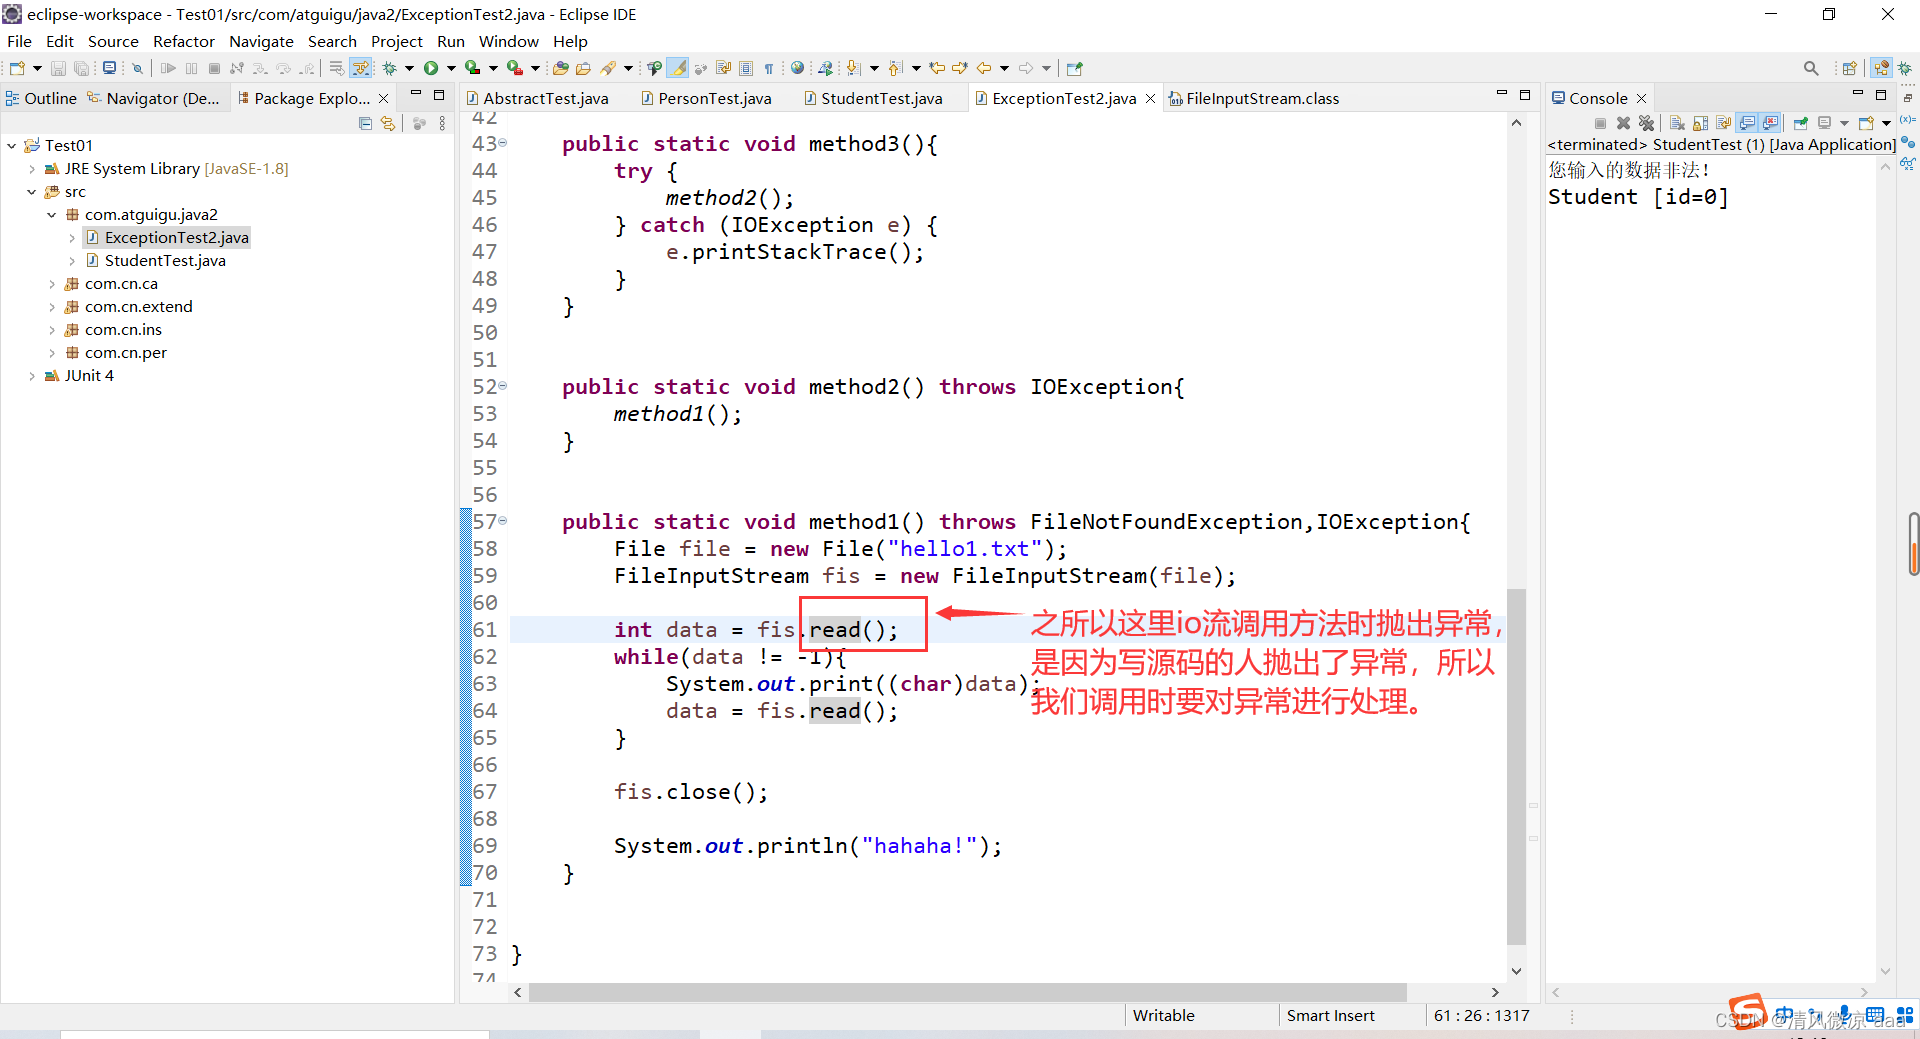
Task: Expand JRE System Library node
Action: (32, 169)
